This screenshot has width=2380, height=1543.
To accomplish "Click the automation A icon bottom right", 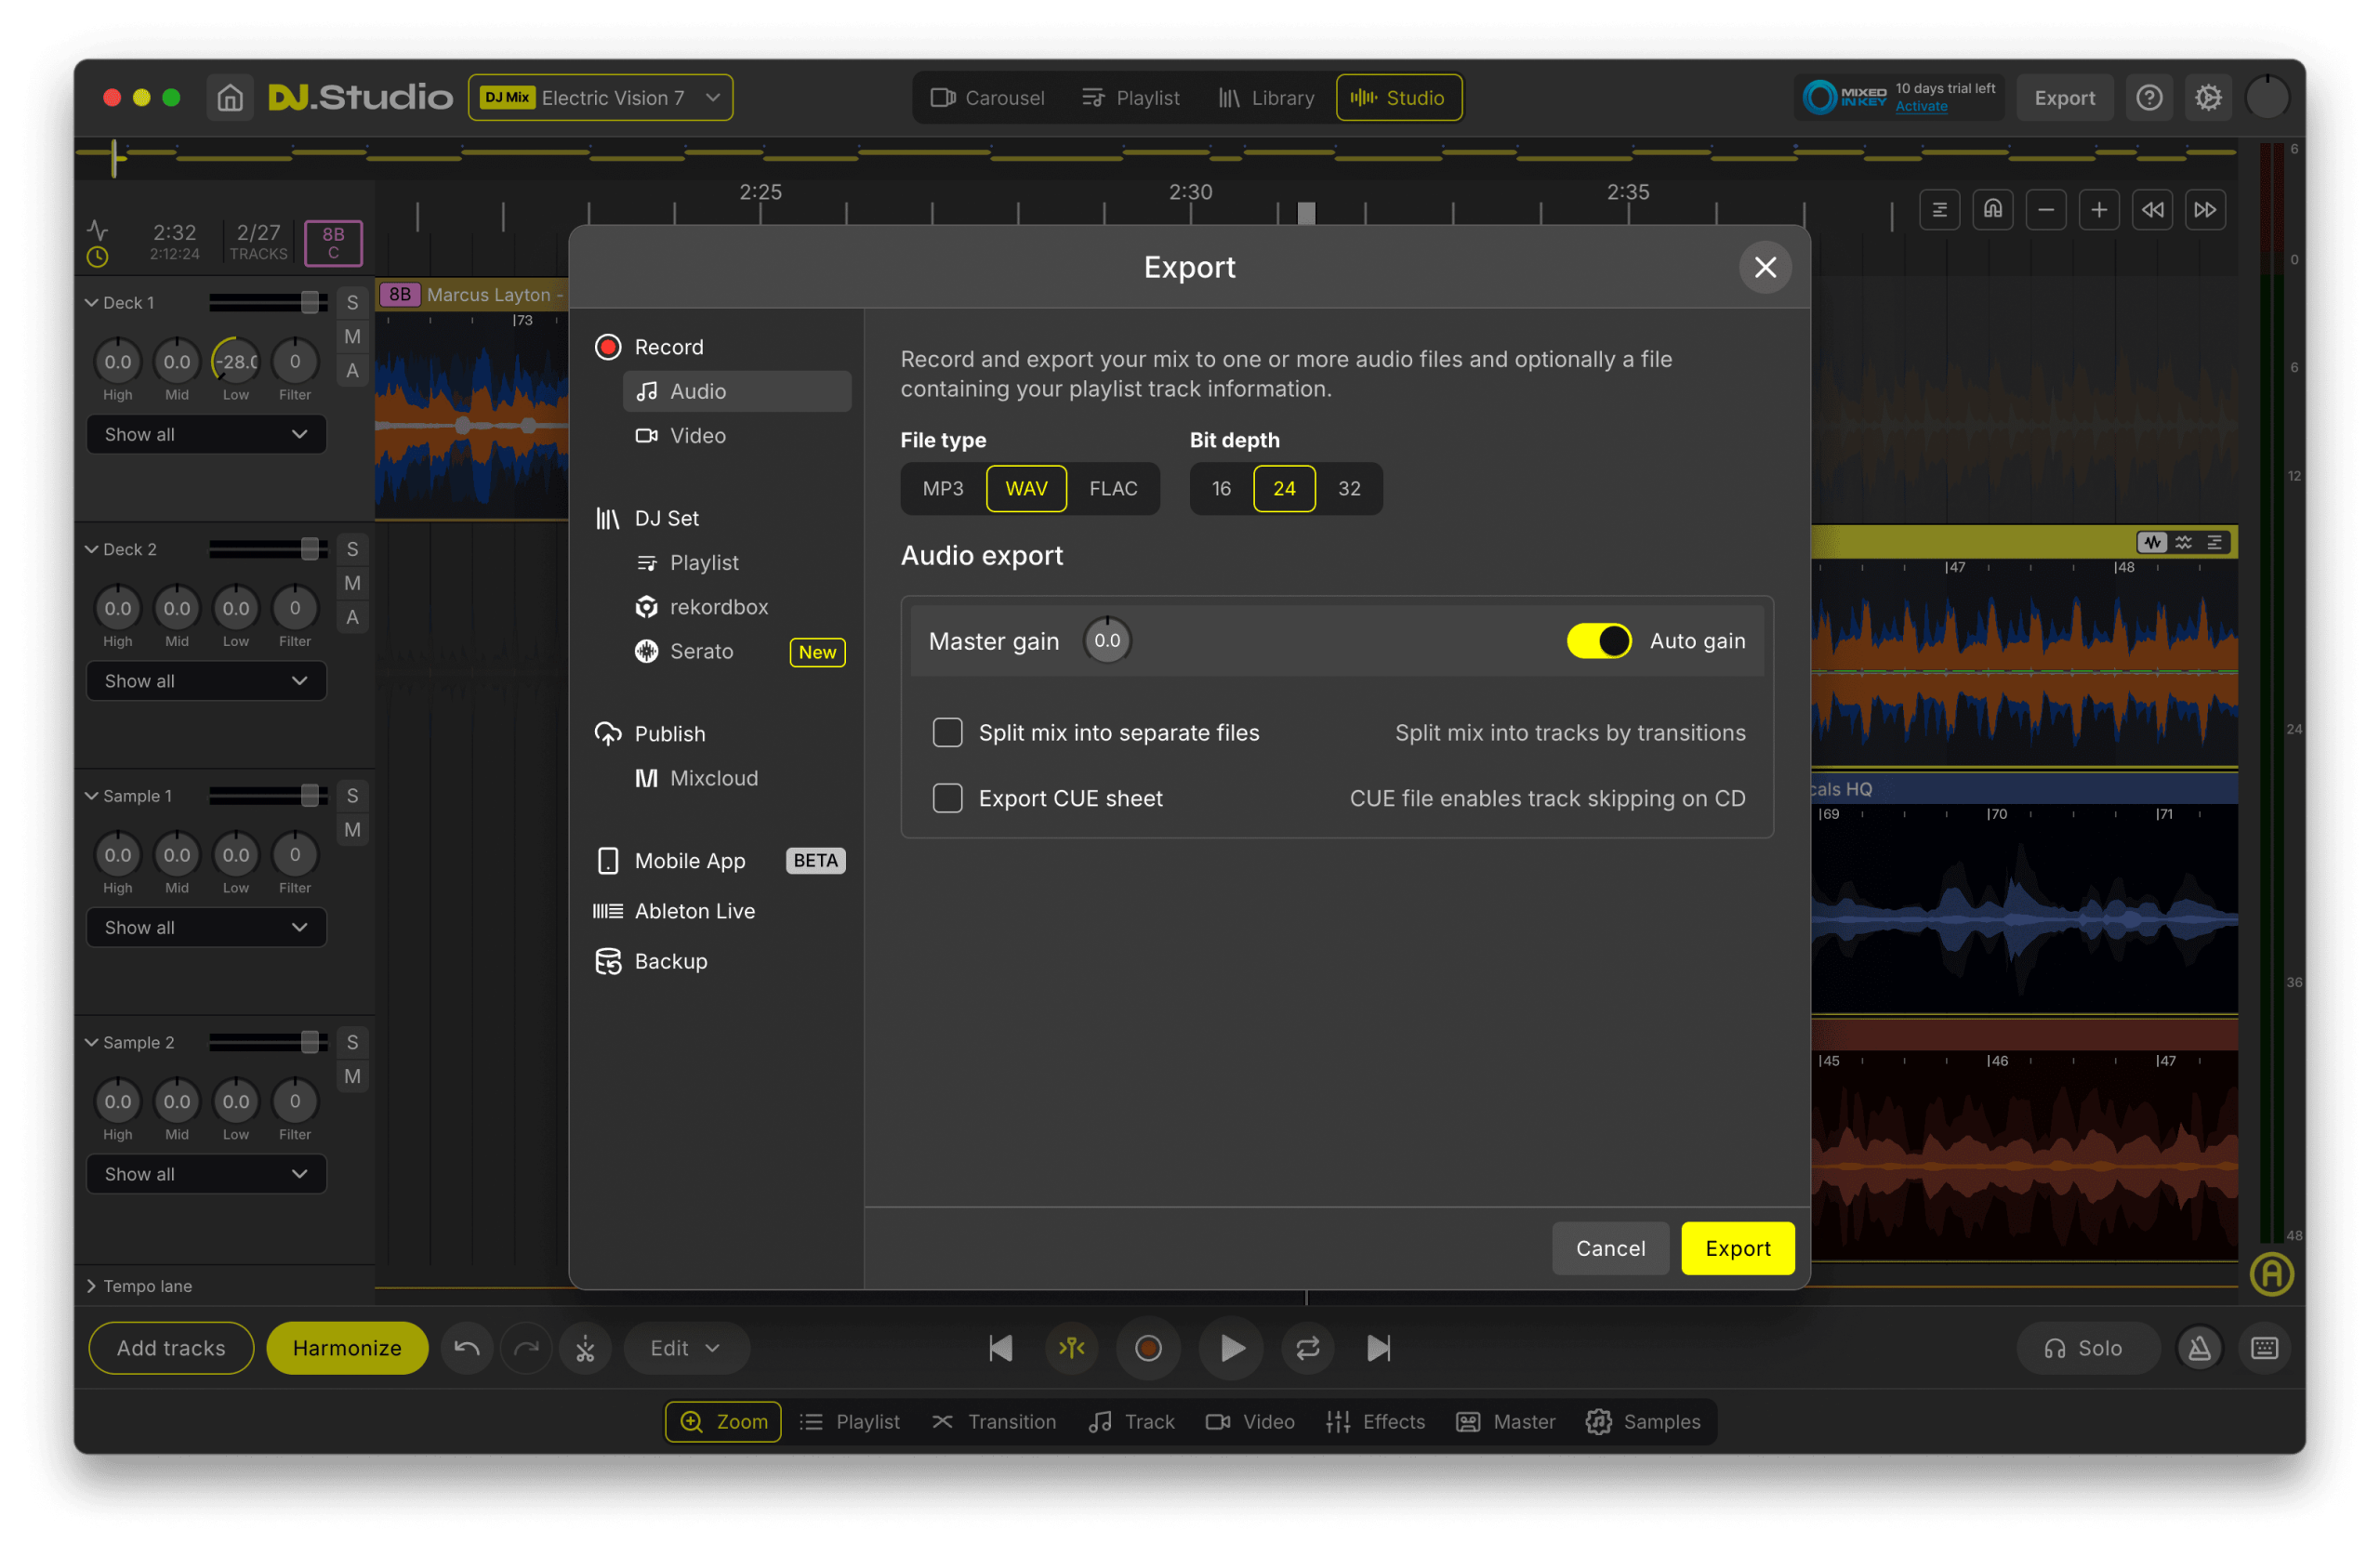I will (2271, 1274).
